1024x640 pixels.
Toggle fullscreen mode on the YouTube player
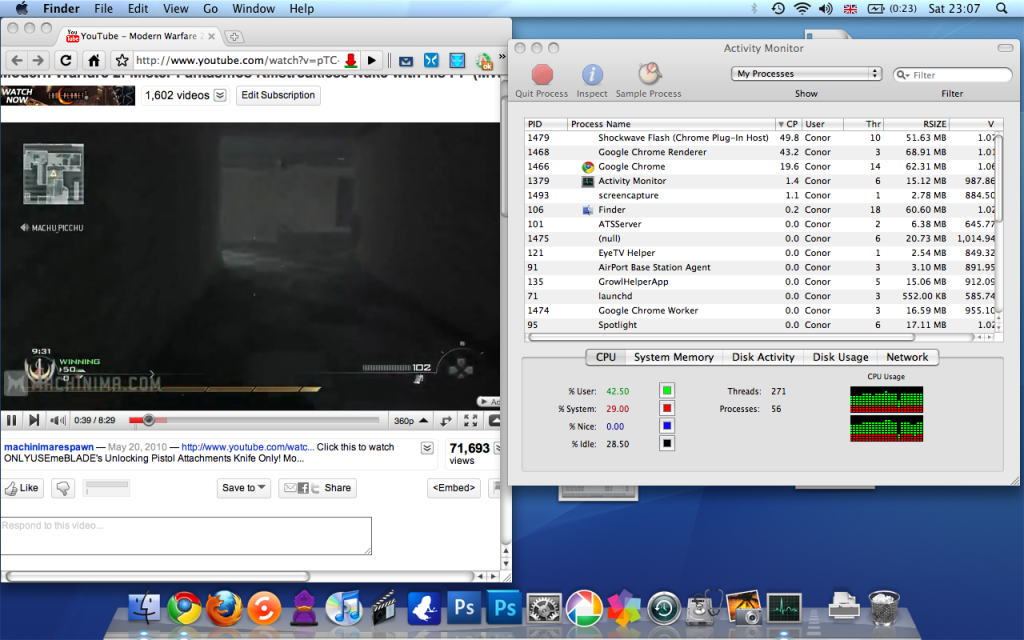click(470, 421)
